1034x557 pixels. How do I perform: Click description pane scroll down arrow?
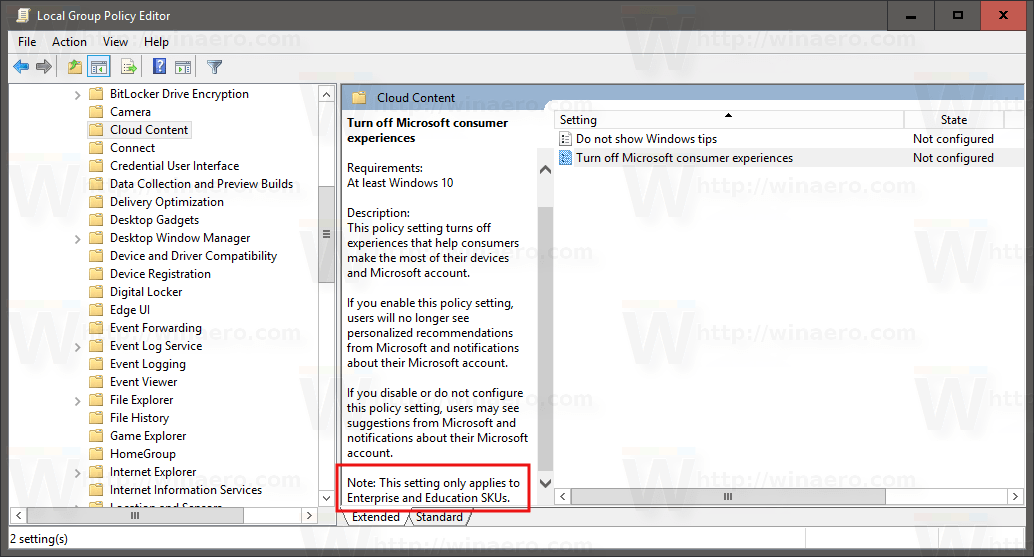(x=545, y=483)
